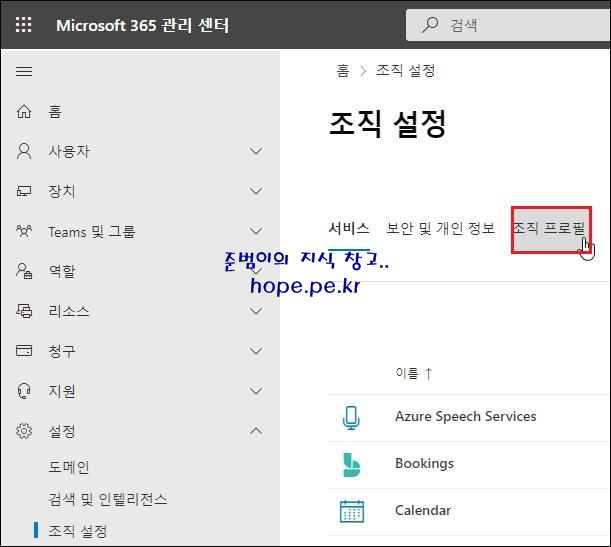Click the 장치 device icon
Screen dimensions: 611x547
24,191
